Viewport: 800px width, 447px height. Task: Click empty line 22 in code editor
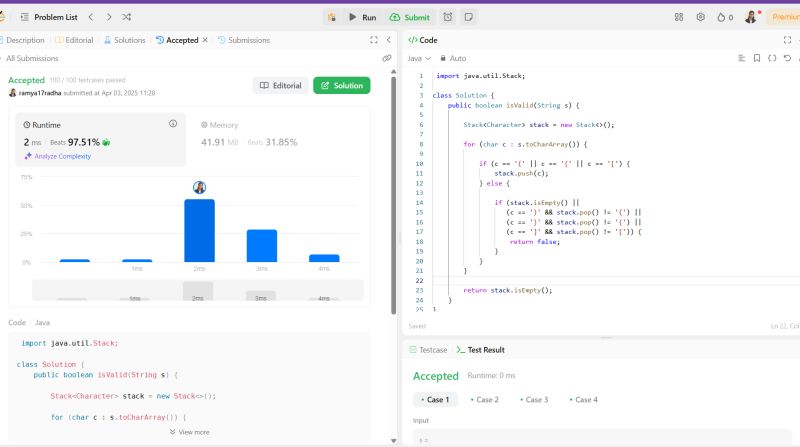tap(616, 281)
